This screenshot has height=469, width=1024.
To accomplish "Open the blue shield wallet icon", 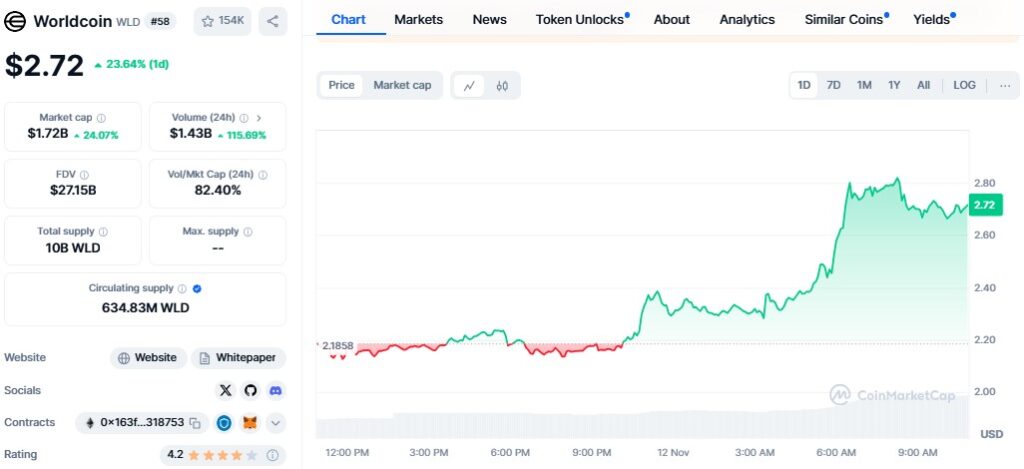I will tap(225, 423).
